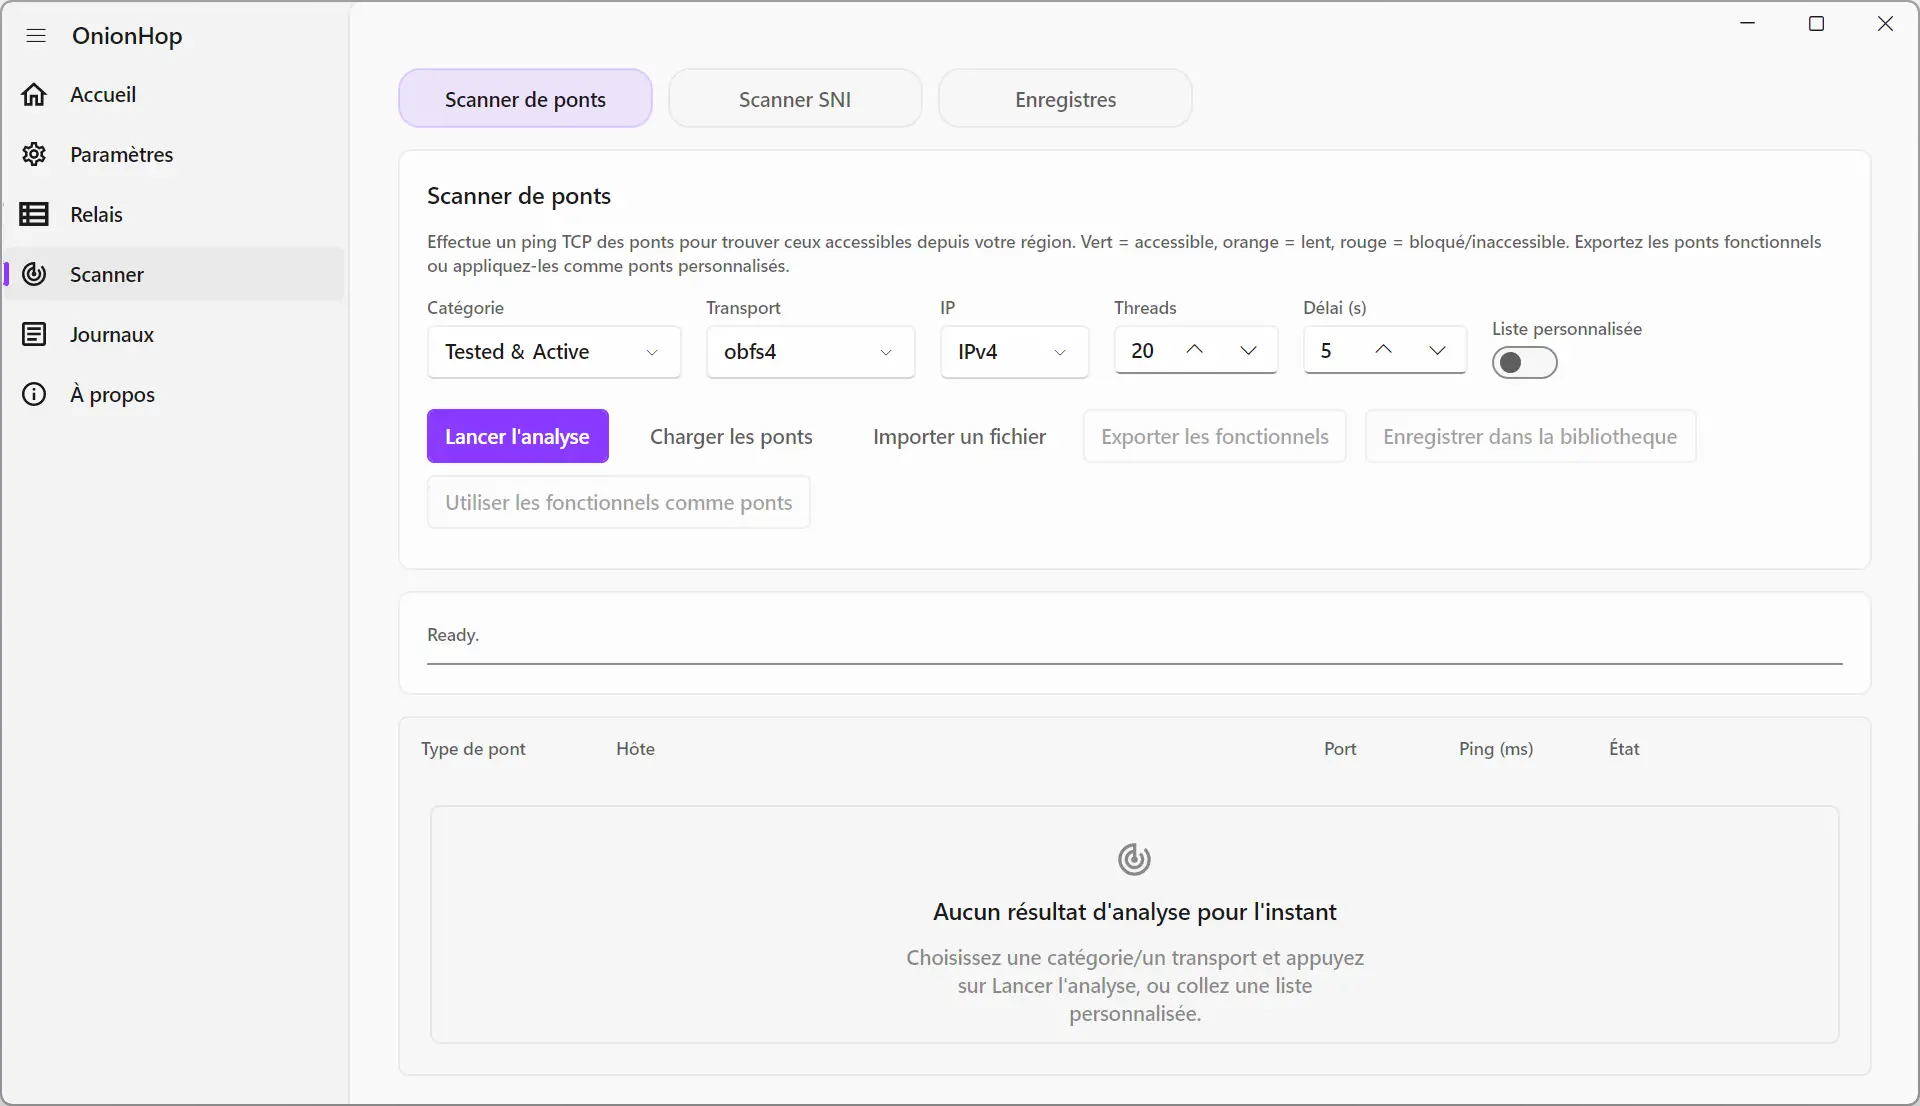The image size is (1920, 1106).
Task: Click the À propos info icon
Action: coord(34,394)
